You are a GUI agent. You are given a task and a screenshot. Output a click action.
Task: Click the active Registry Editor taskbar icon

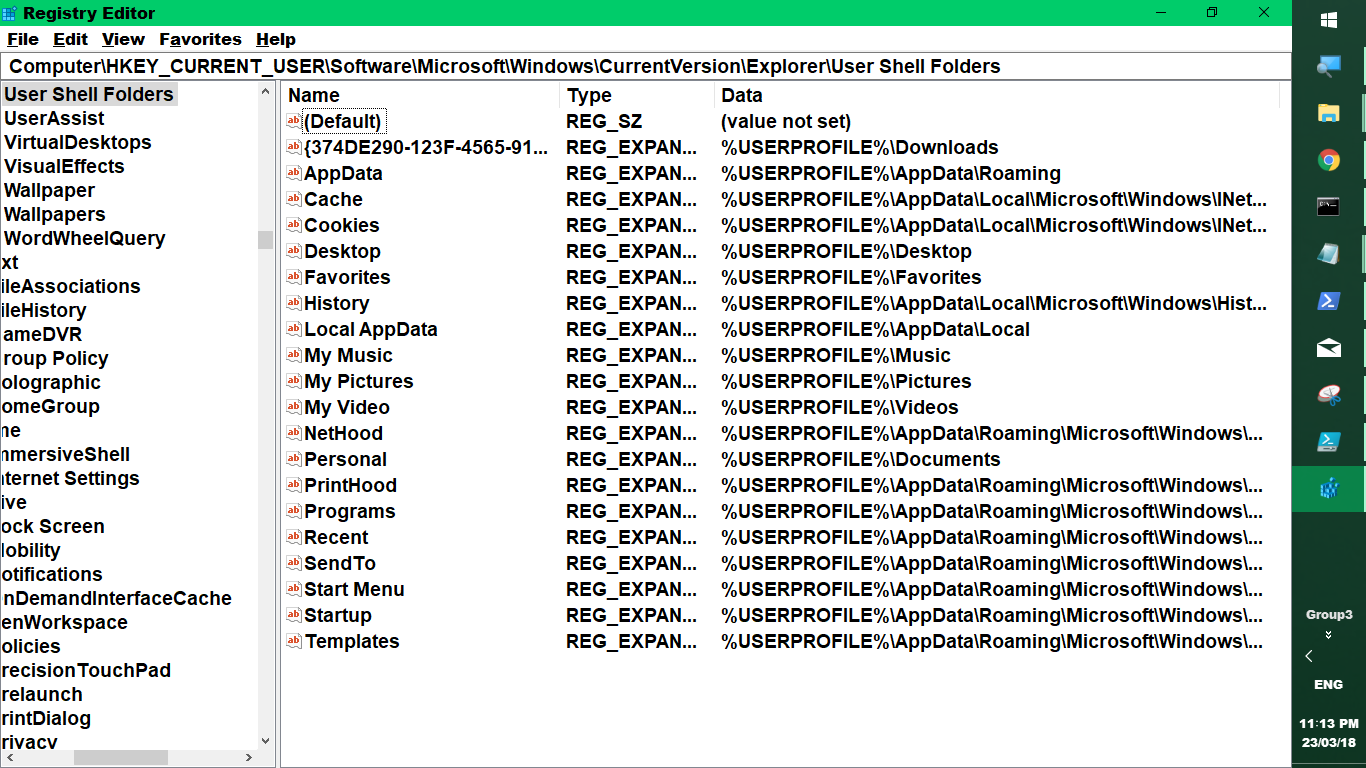(x=1329, y=489)
